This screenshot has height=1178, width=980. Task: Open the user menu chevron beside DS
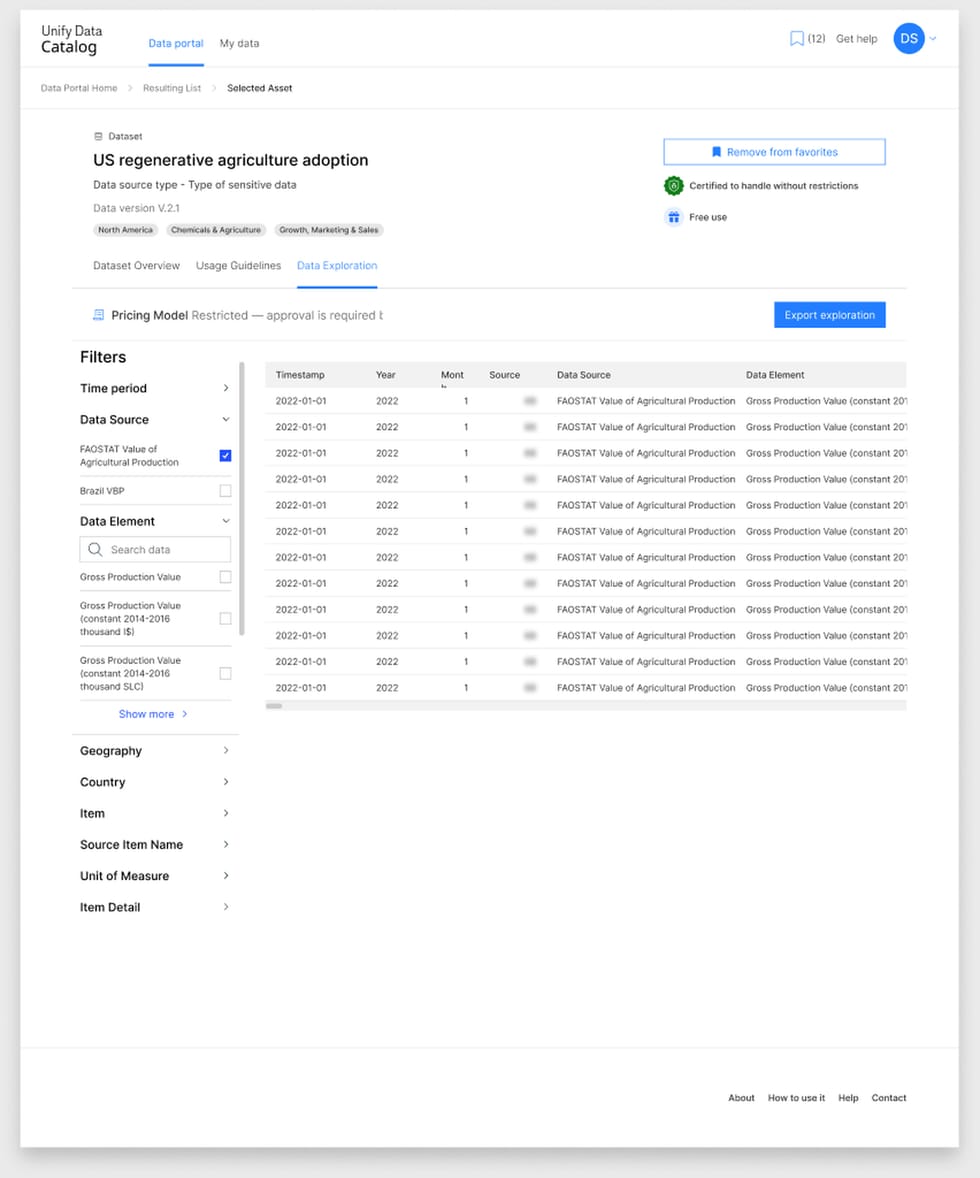click(933, 38)
